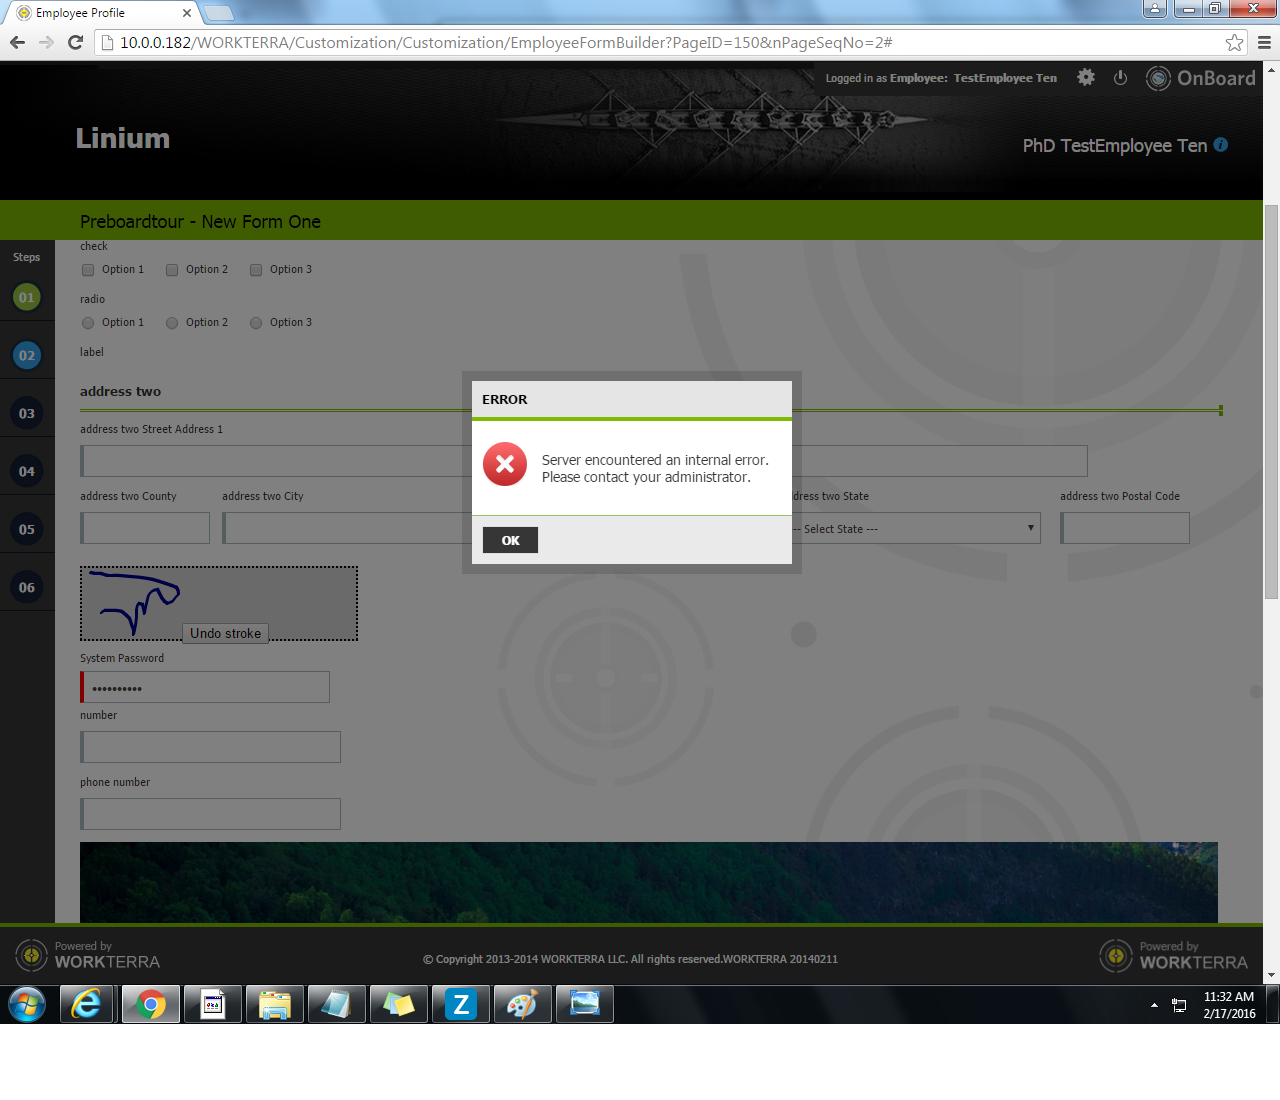The height and width of the screenshot is (1100, 1280).
Task: Go to step 01 in Steps sidebar
Action: pos(27,297)
